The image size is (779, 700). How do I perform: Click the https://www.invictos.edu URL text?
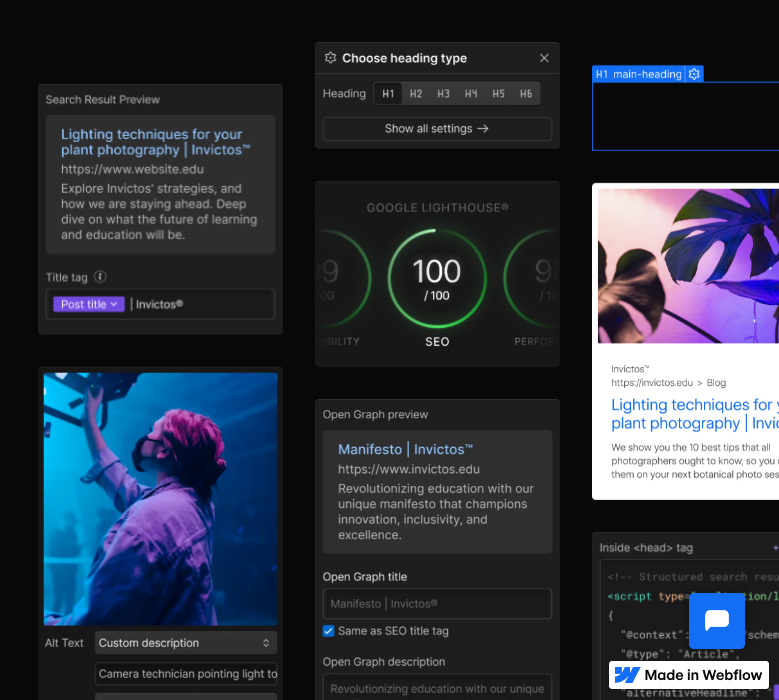(409, 469)
